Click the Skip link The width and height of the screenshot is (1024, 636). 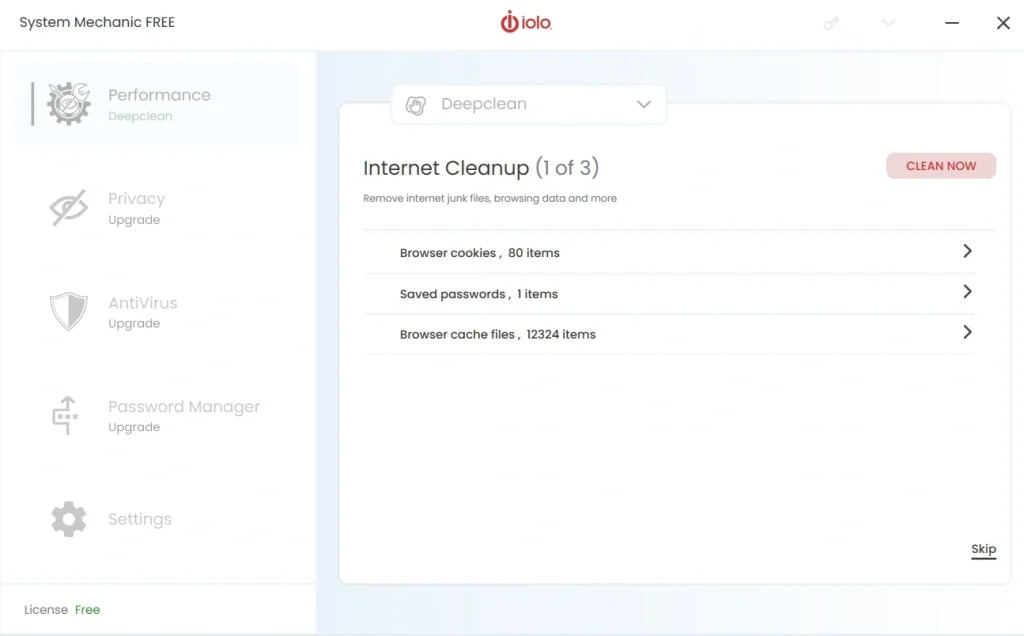click(984, 549)
